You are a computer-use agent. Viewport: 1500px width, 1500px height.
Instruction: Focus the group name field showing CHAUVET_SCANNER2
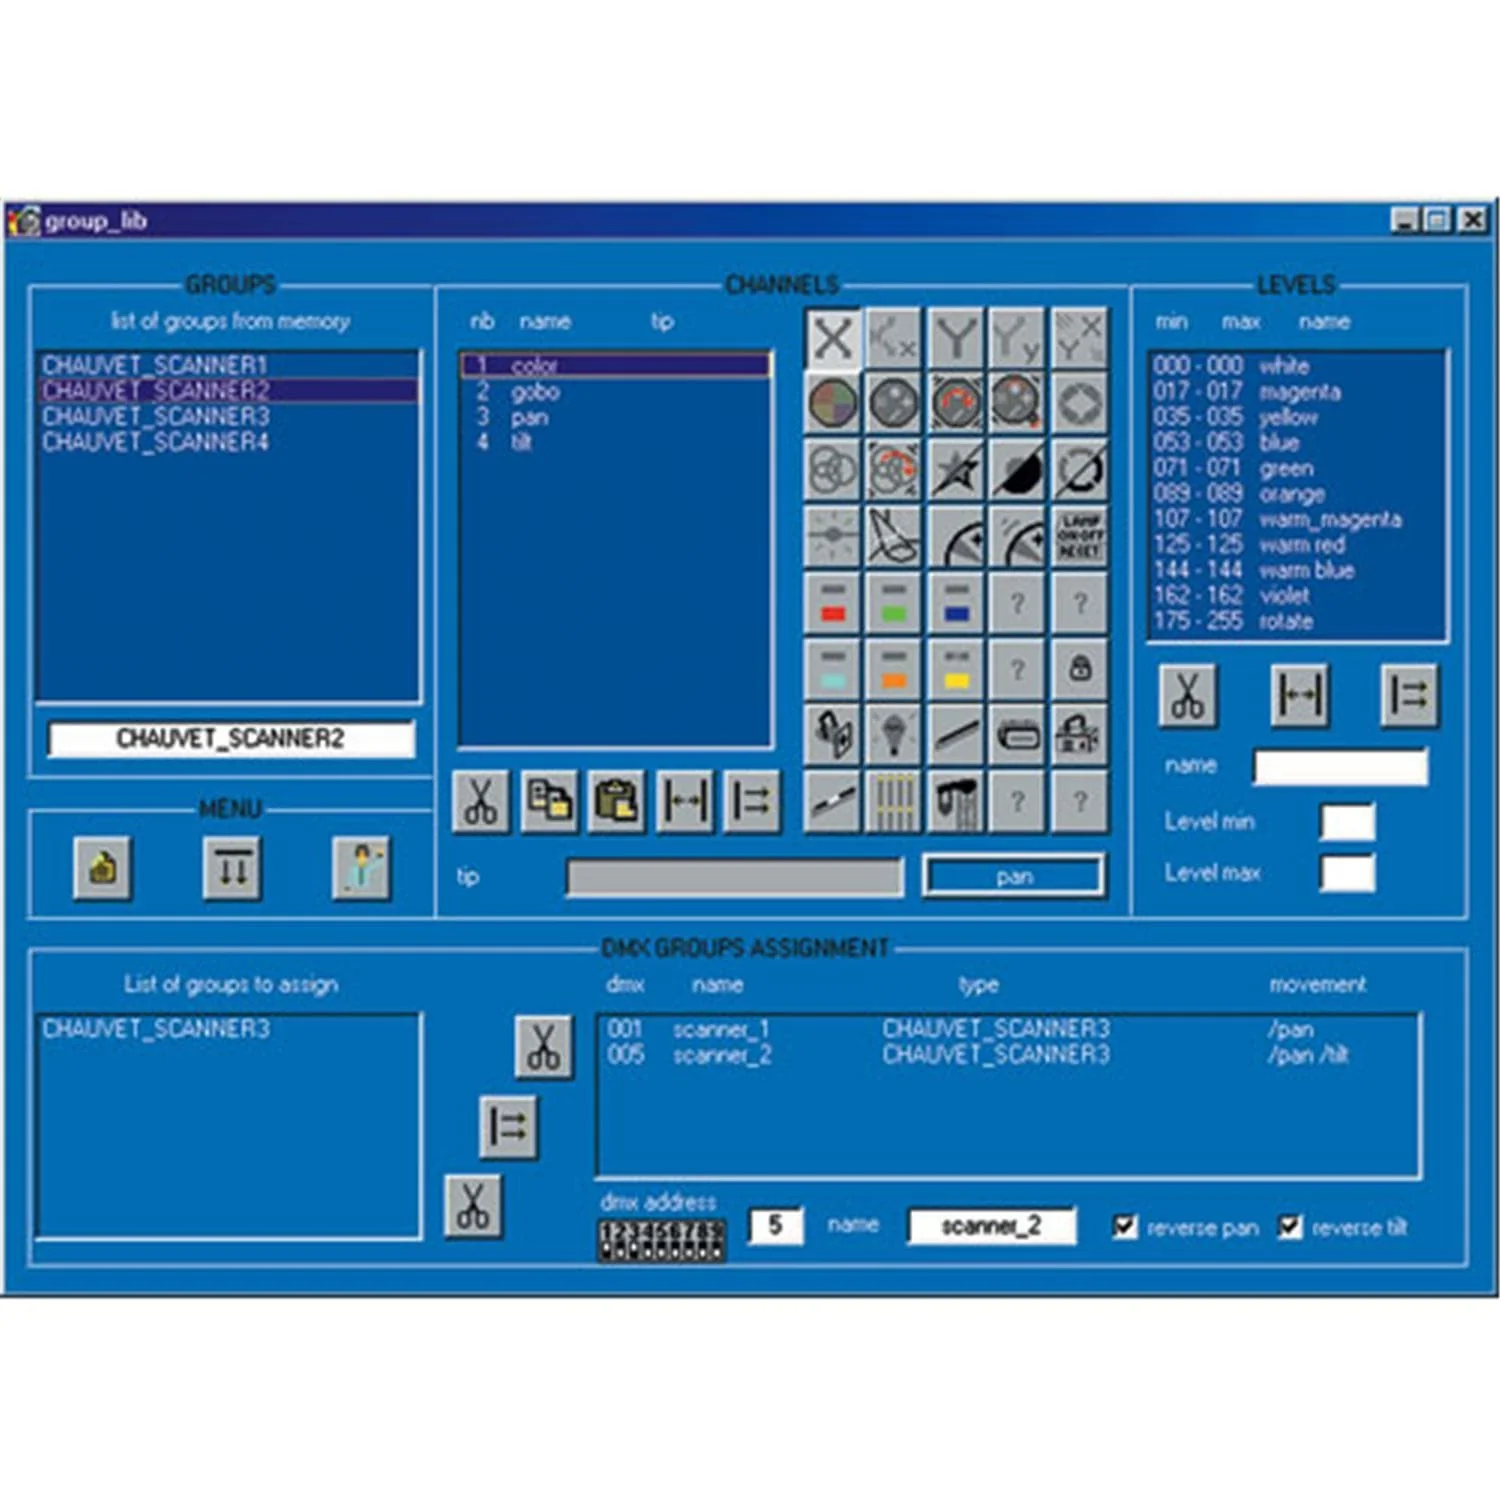231,739
